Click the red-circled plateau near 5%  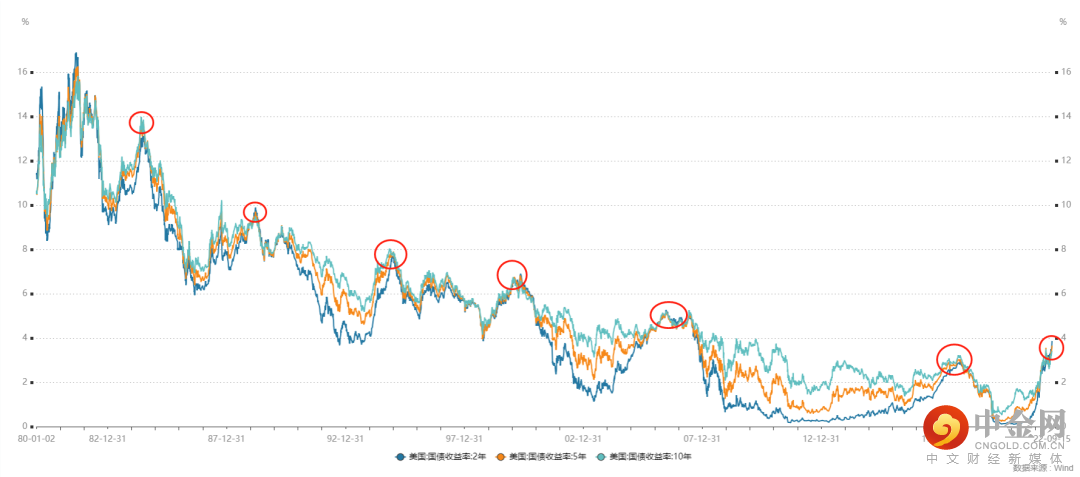click(x=669, y=314)
